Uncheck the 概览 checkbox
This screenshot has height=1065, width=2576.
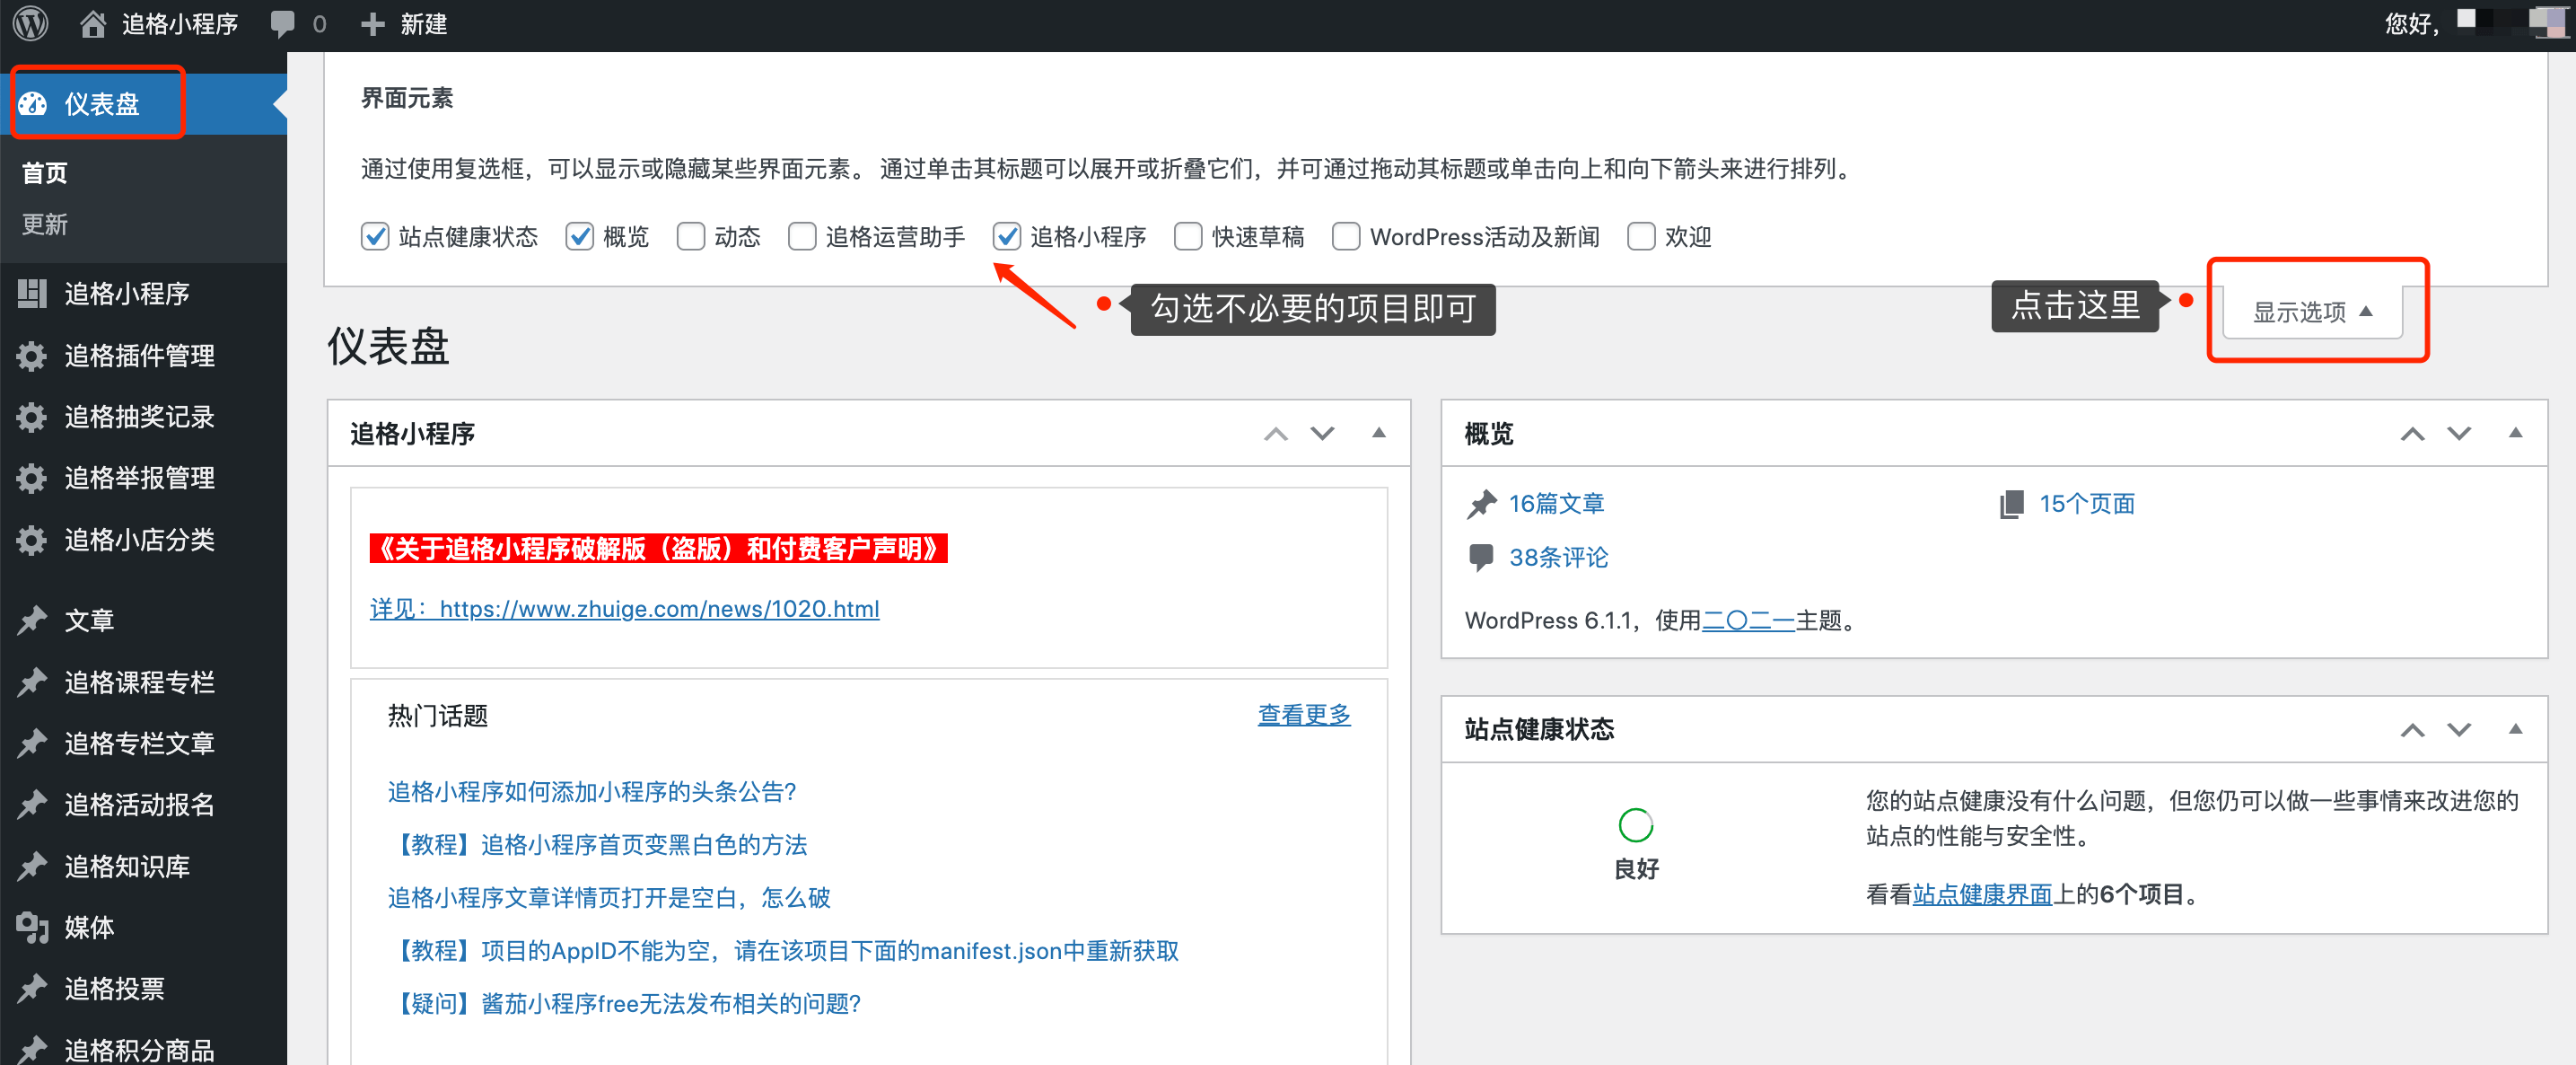[580, 237]
